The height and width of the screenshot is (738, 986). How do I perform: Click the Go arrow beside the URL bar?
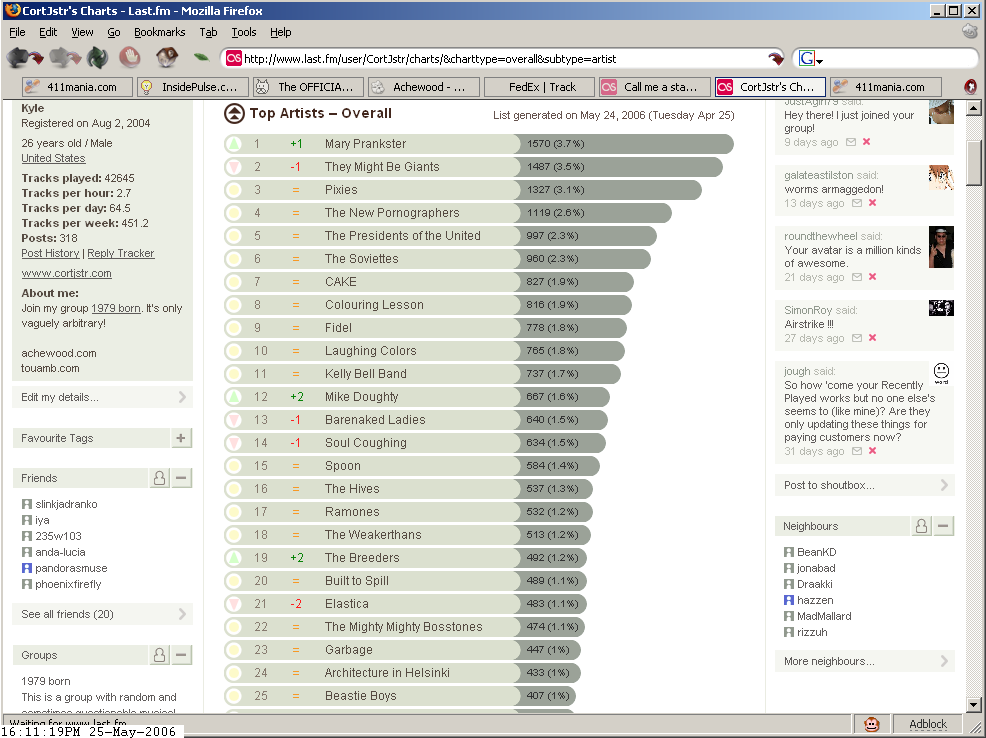coord(775,58)
